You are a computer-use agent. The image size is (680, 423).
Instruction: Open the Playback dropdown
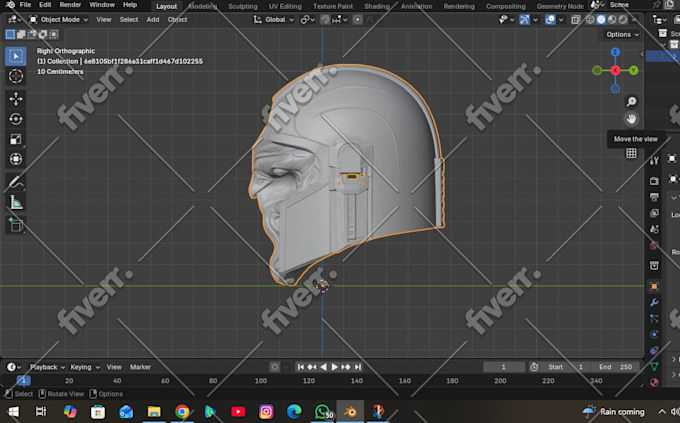[47, 367]
